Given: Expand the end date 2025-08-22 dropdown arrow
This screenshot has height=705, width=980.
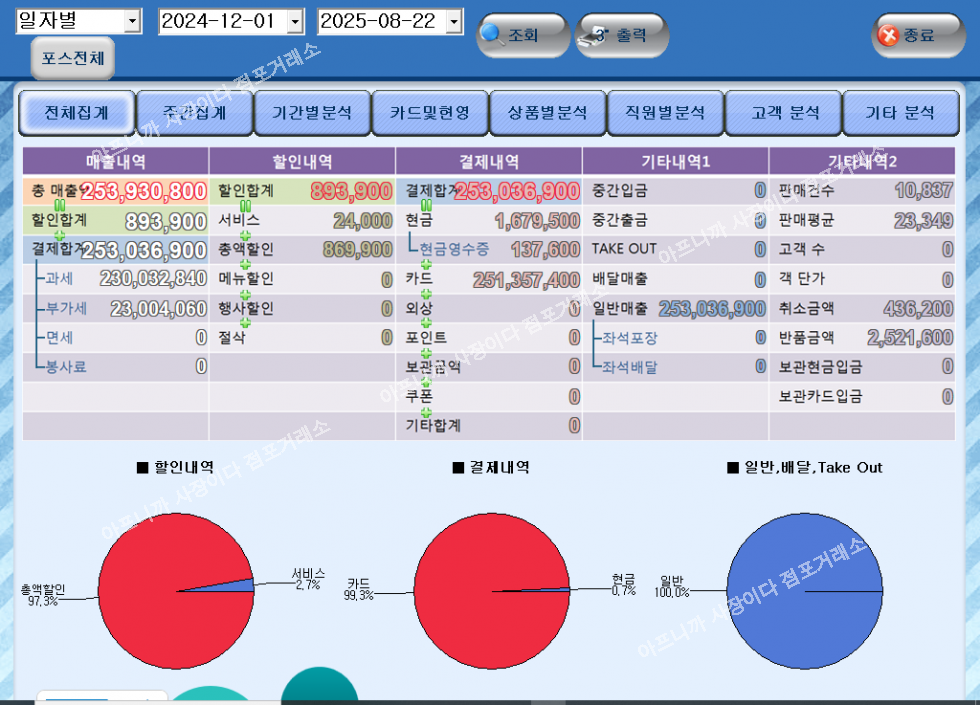Looking at the screenshot, I should coord(454,21).
